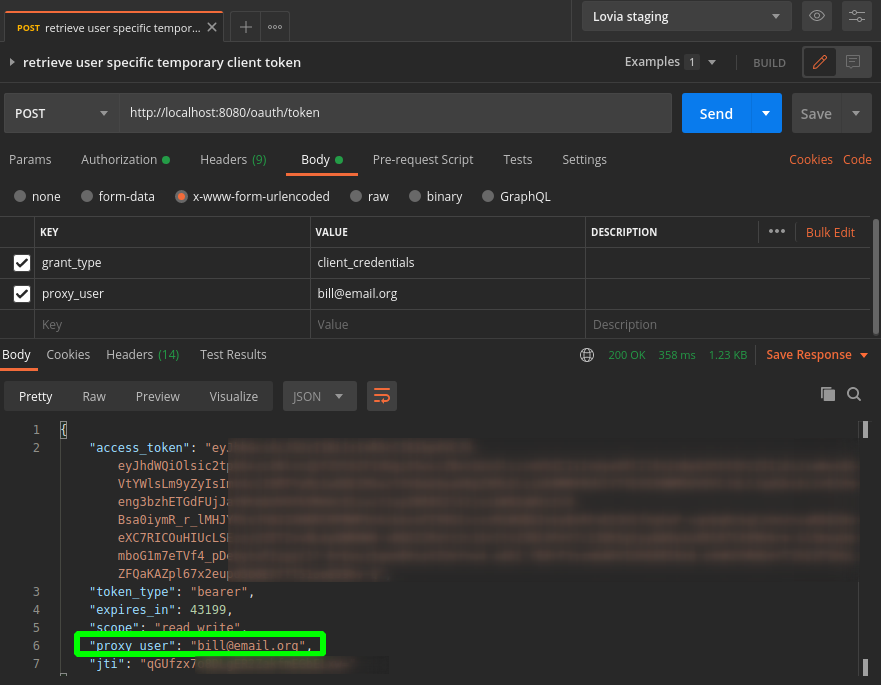Open the Tests tab
Viewport: 881px width, 685px height.
[517, 160]
